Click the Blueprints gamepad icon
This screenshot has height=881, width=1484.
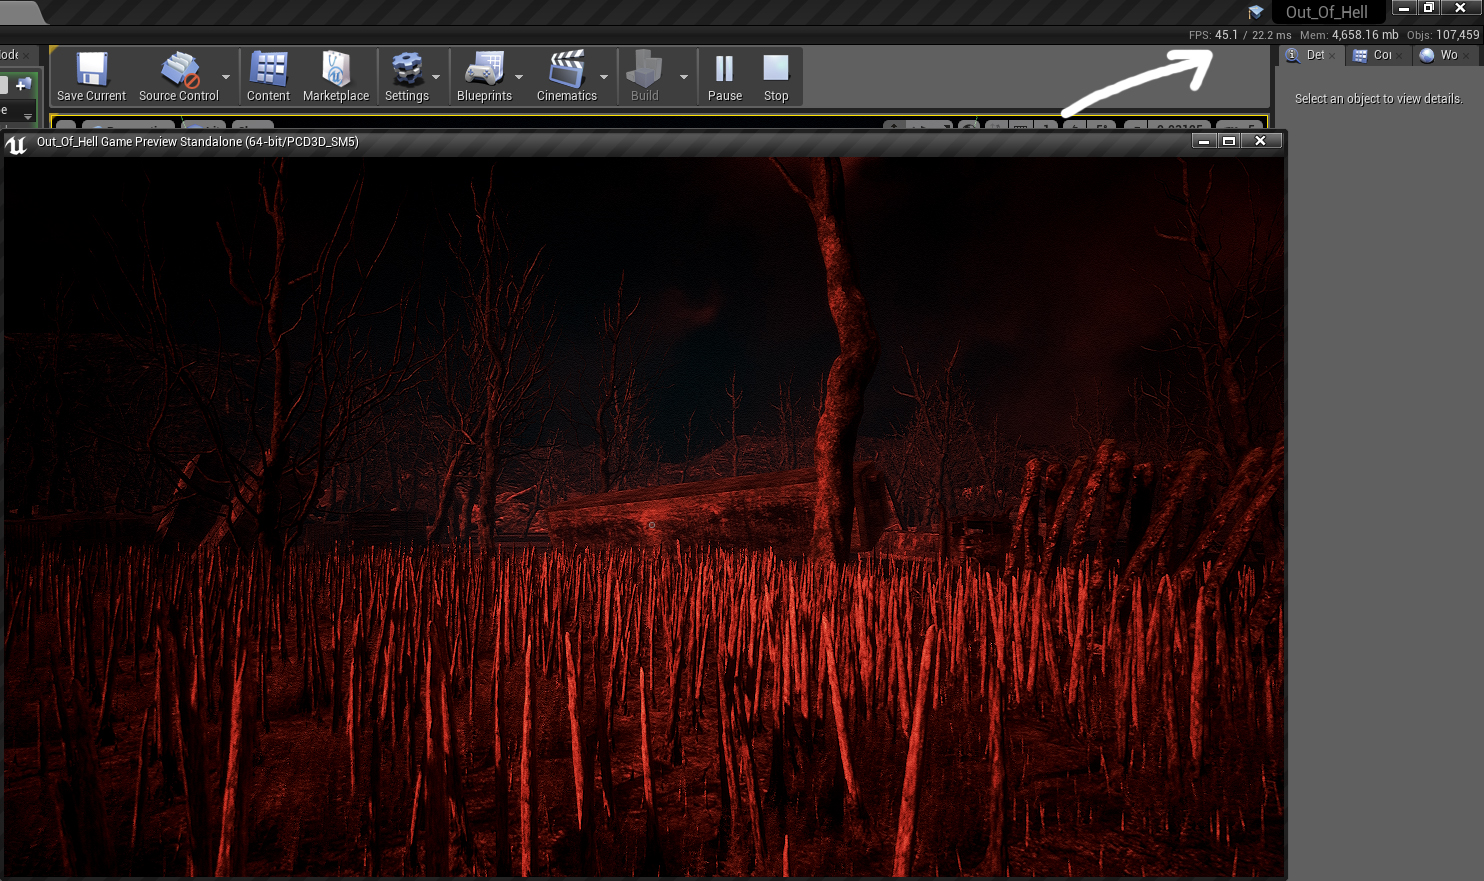point(484,70)
